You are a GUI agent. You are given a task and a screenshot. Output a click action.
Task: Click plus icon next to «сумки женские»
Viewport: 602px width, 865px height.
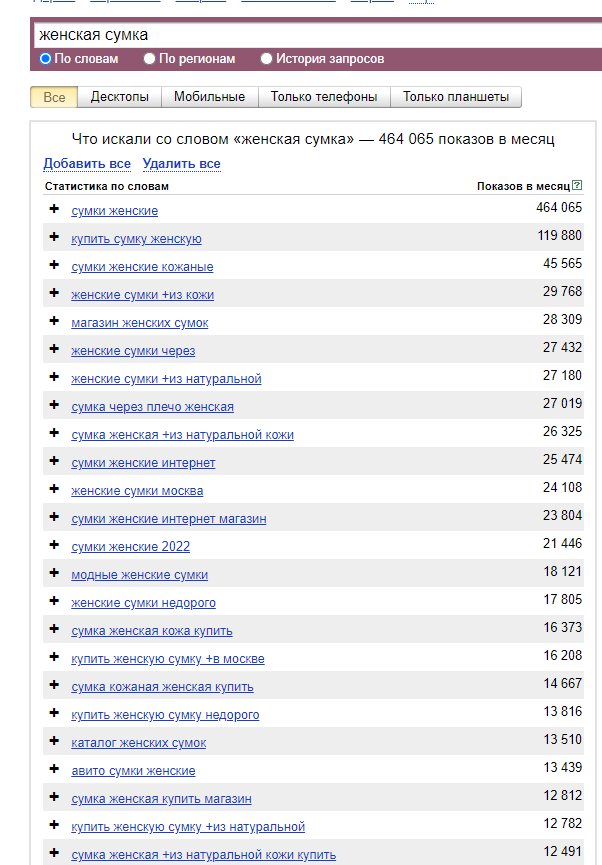pos(54,209)
